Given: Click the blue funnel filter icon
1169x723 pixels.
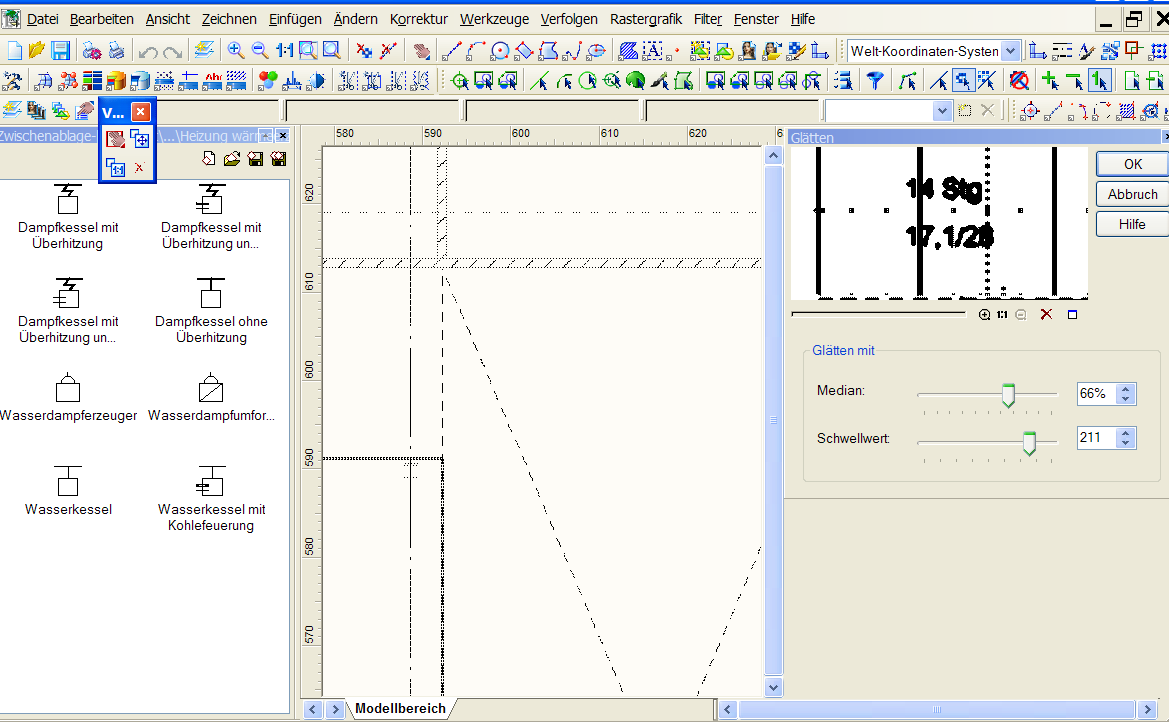Looking at the screenshot, I should coord(875,81).
